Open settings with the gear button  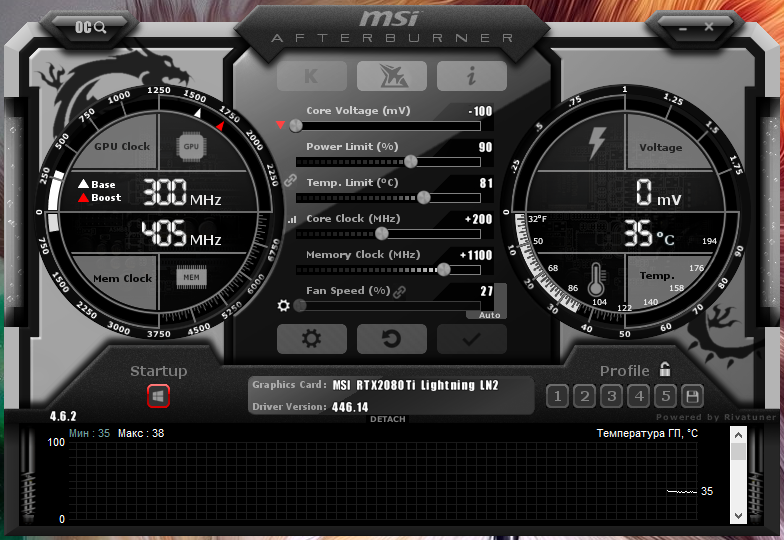tap(312, 338)
